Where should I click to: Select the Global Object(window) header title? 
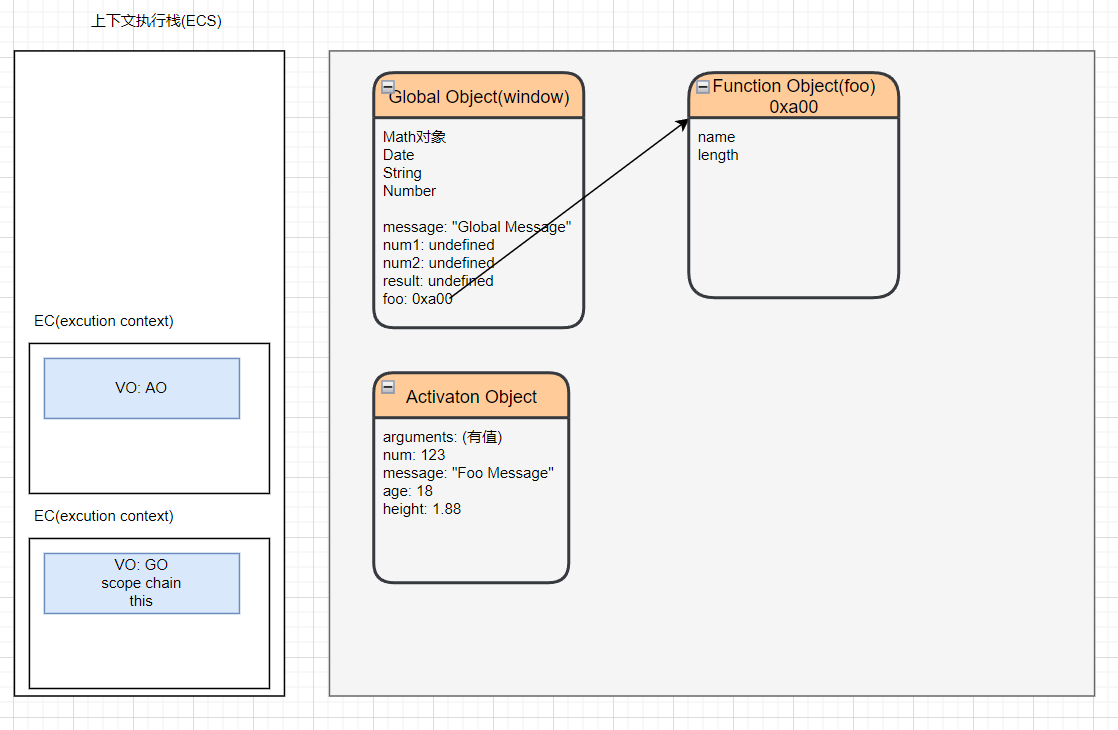click(x=480, y=98)
